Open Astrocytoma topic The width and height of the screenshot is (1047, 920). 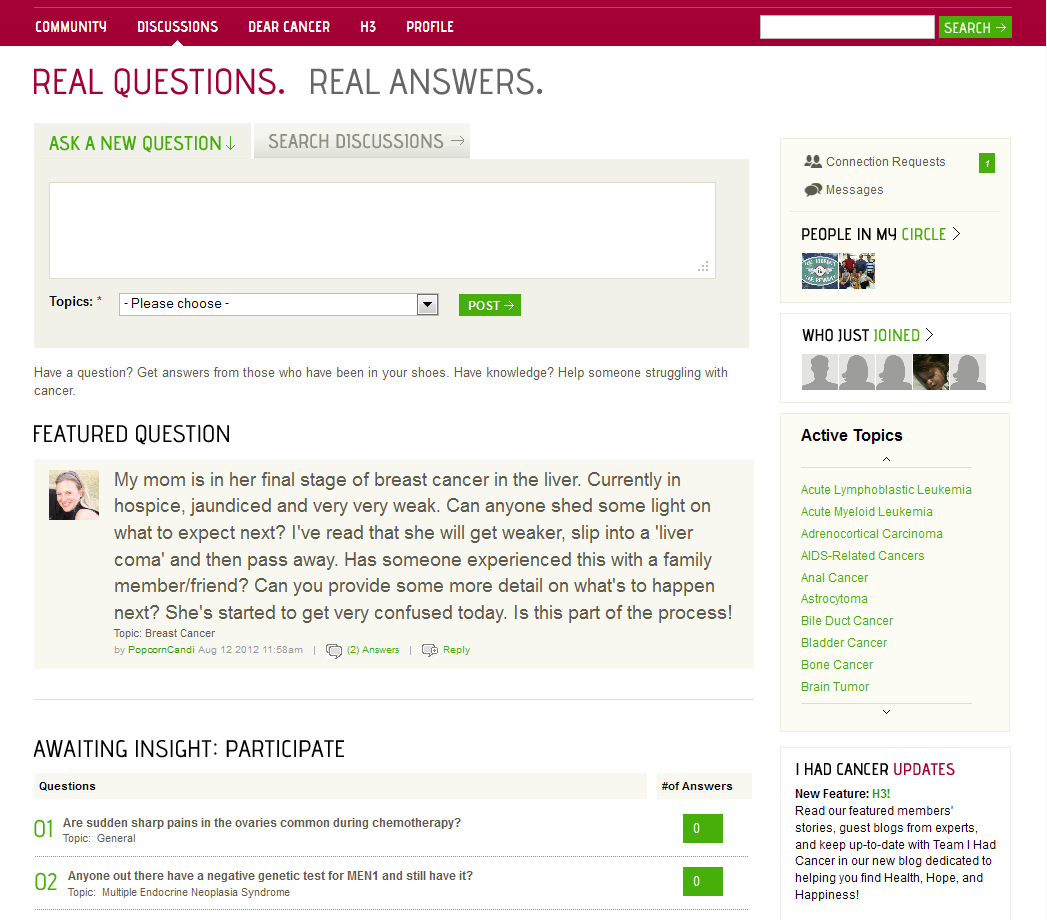[x=834, y=599]
